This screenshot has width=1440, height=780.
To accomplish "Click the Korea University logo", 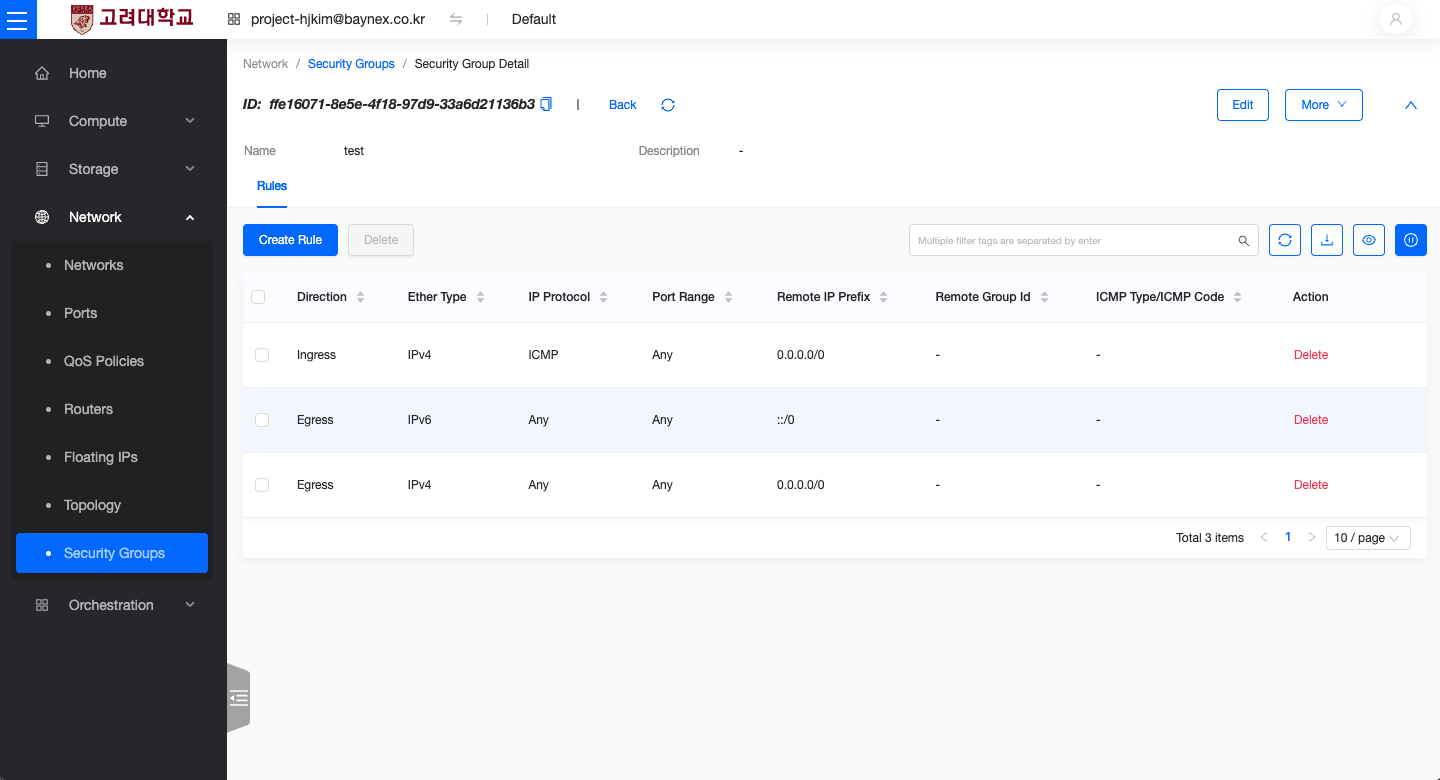I will pos(132,19).
